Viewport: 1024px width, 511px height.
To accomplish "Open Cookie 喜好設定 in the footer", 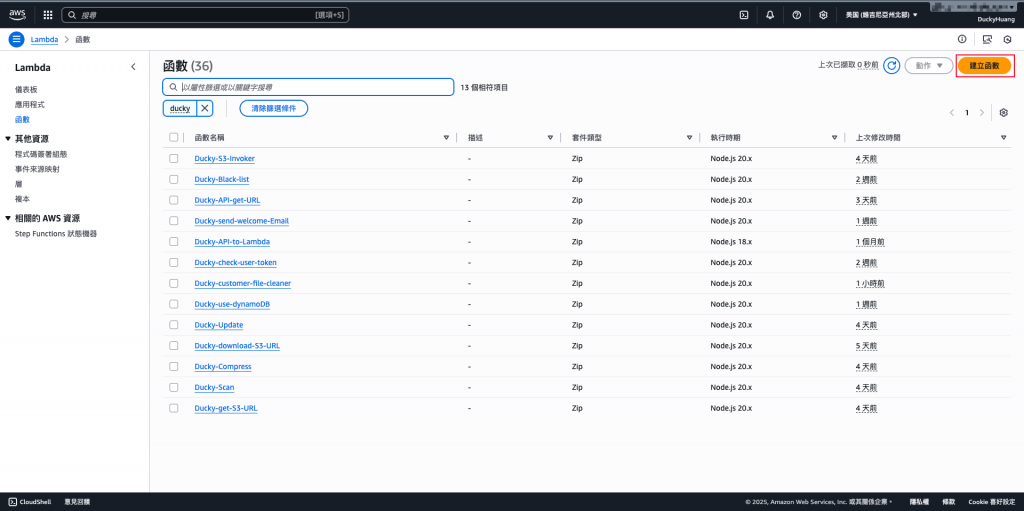I will pyautogui.click(x=992, y=502).
